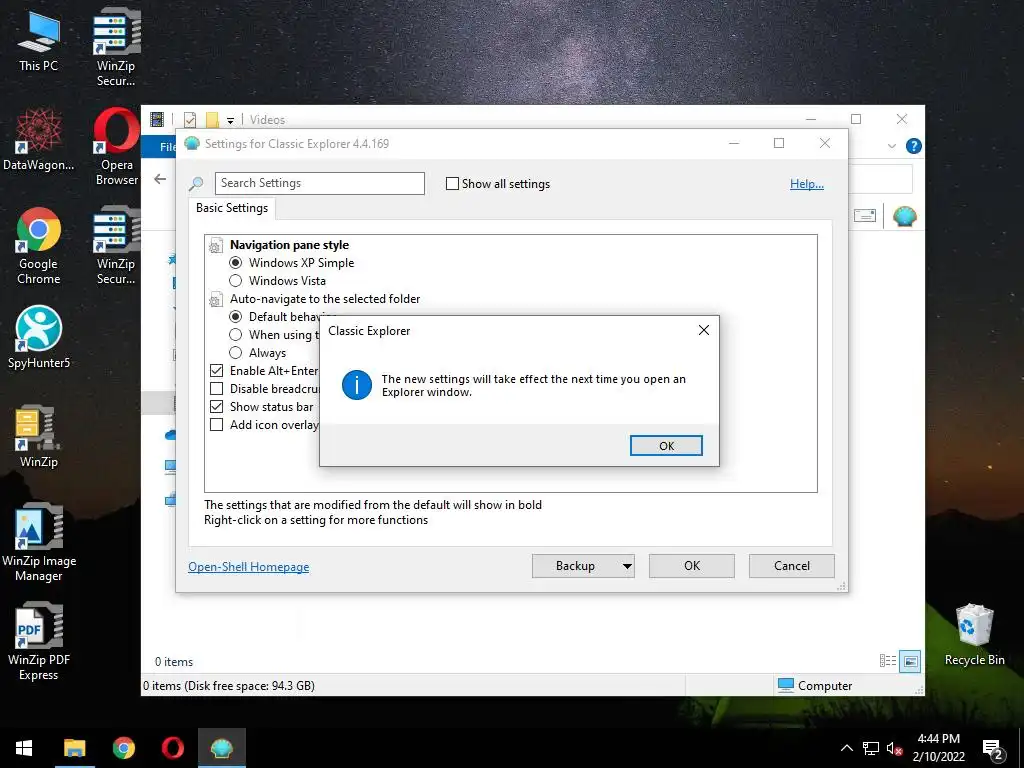1024x768 pixels.
Task: Expand the Explorer ribbon chevron
Action: coord(891,146)
